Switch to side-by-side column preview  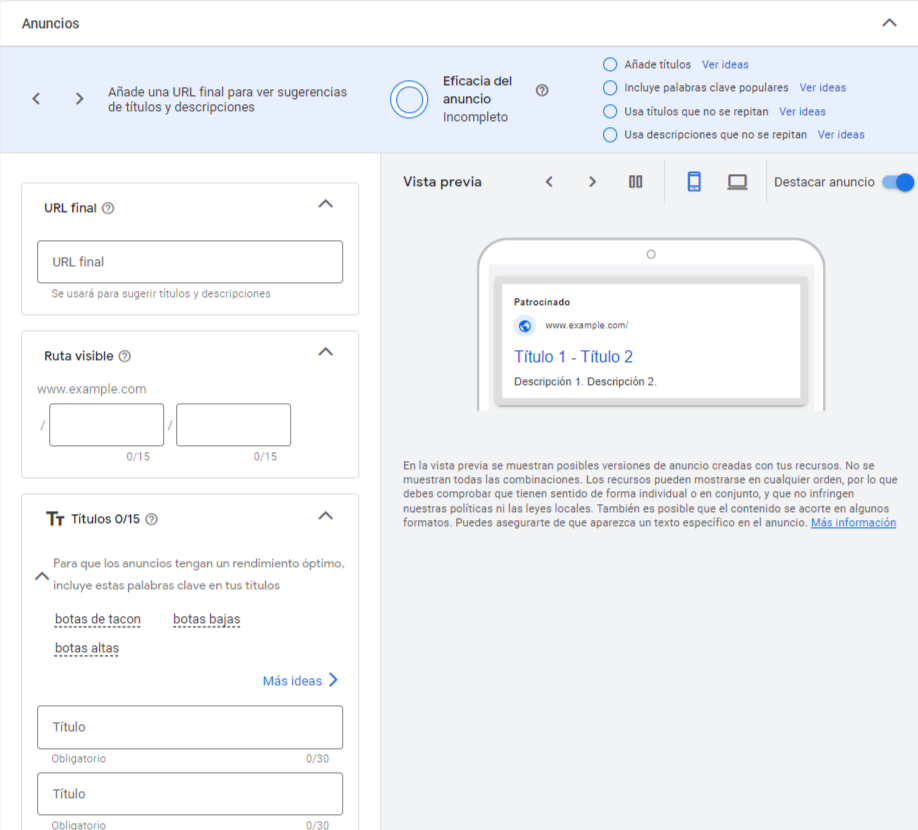pyautogui.click(x=635, y=182)
